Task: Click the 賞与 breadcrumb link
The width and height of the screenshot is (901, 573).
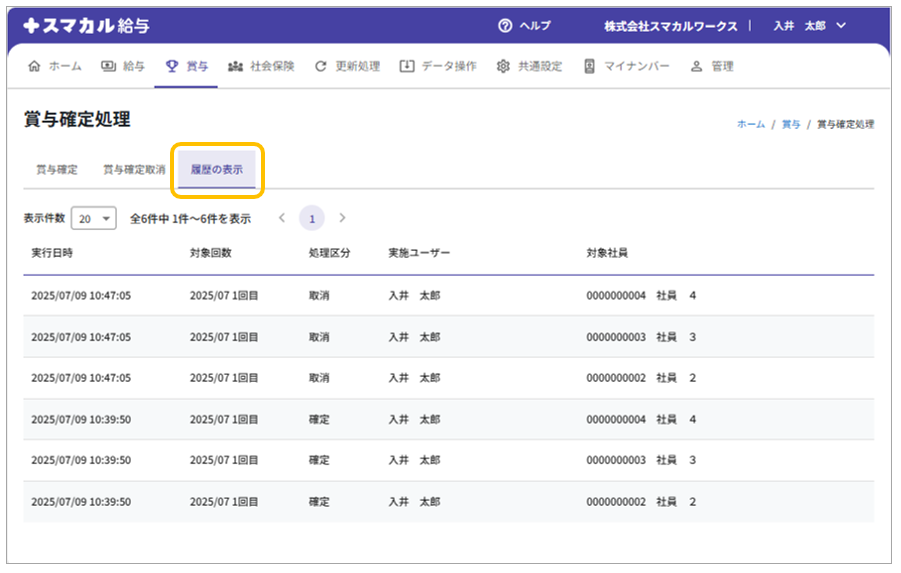Action: point(790,125)
